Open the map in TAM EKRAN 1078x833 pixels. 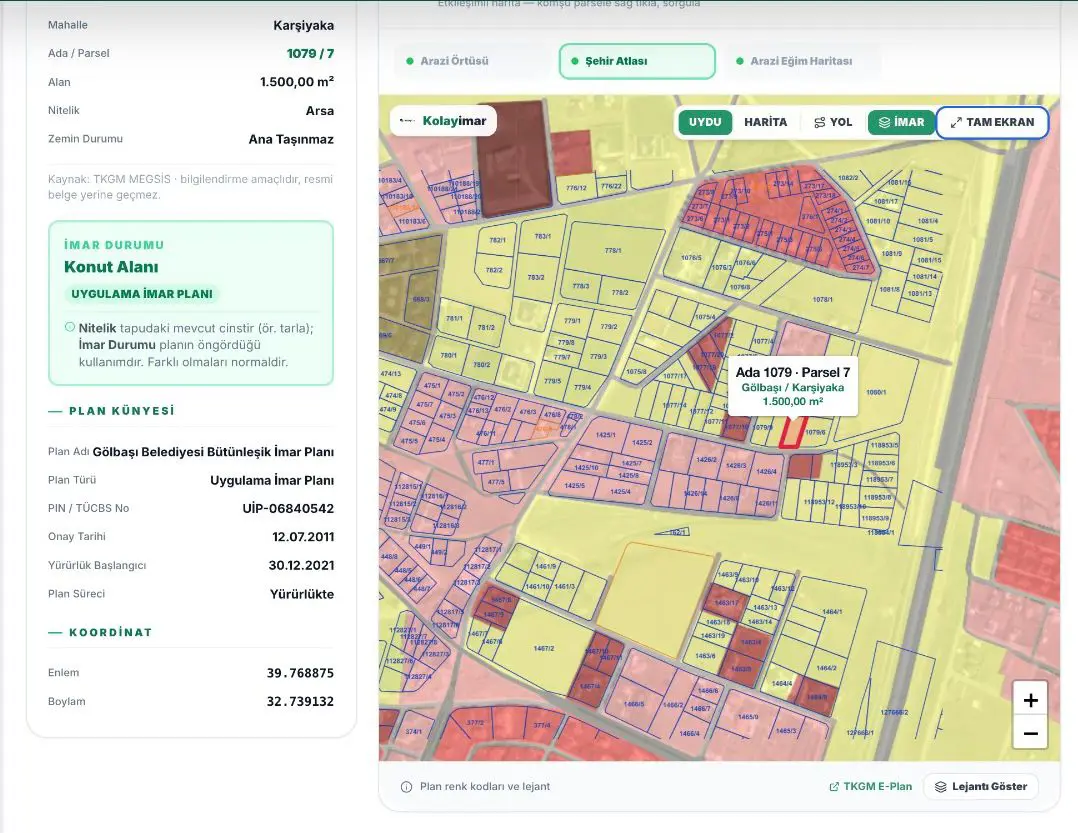[x=992, y=122]
